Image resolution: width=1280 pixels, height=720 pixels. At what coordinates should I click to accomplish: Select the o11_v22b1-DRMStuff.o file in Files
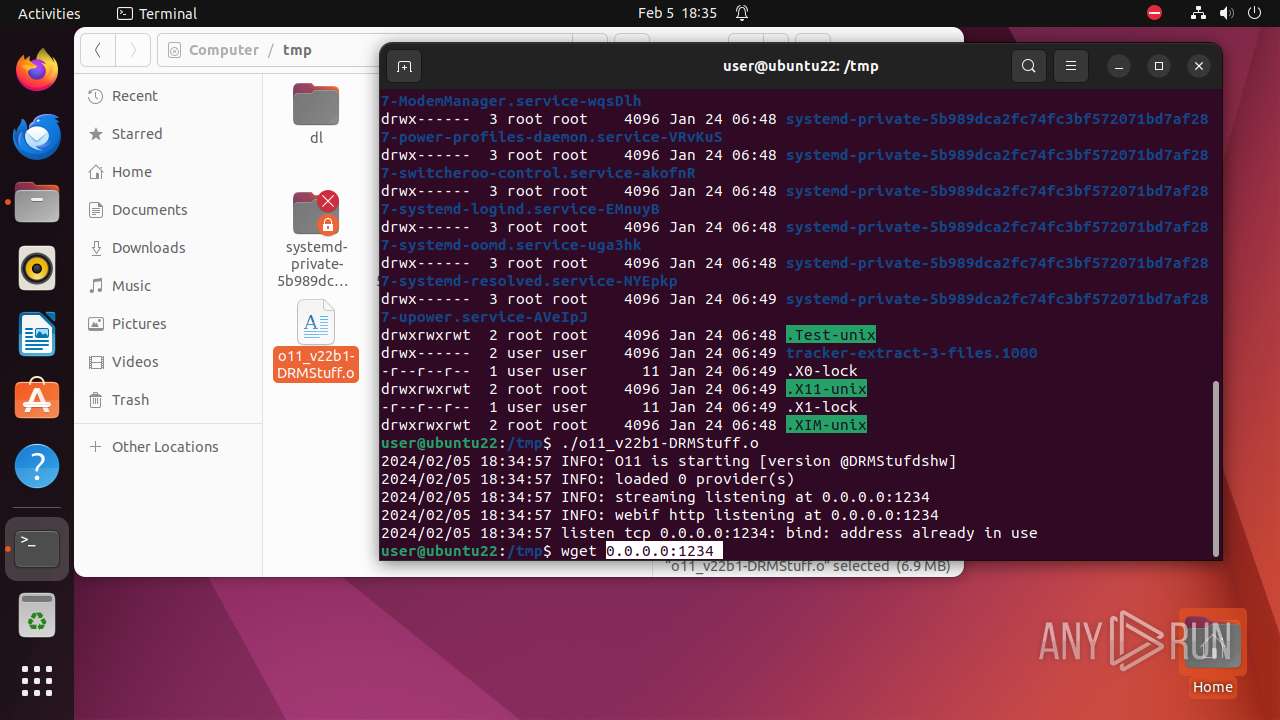[x=316, y=341]
